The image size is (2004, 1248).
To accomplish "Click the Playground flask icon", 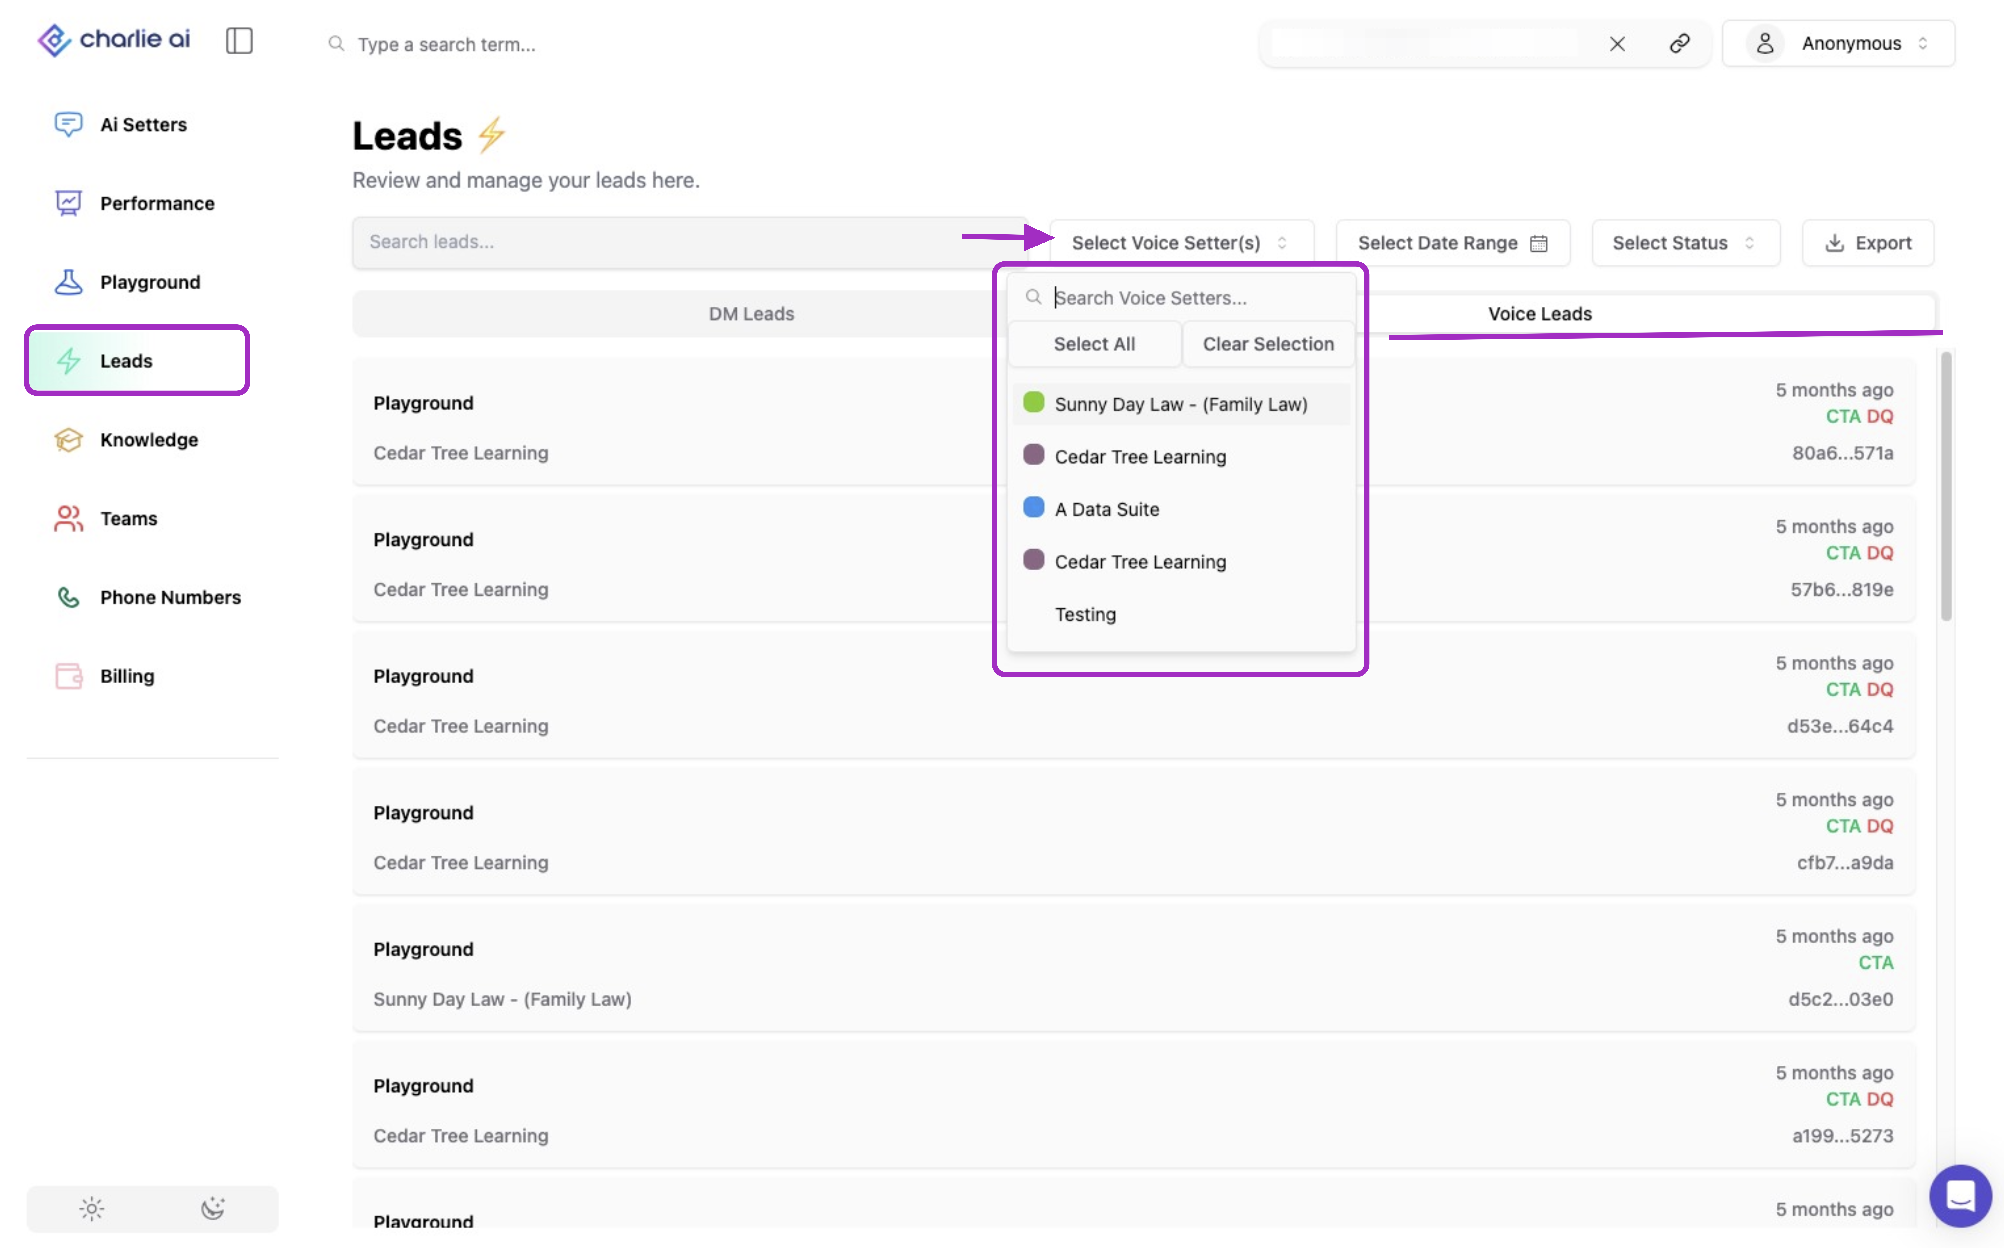I will (68, 282).
